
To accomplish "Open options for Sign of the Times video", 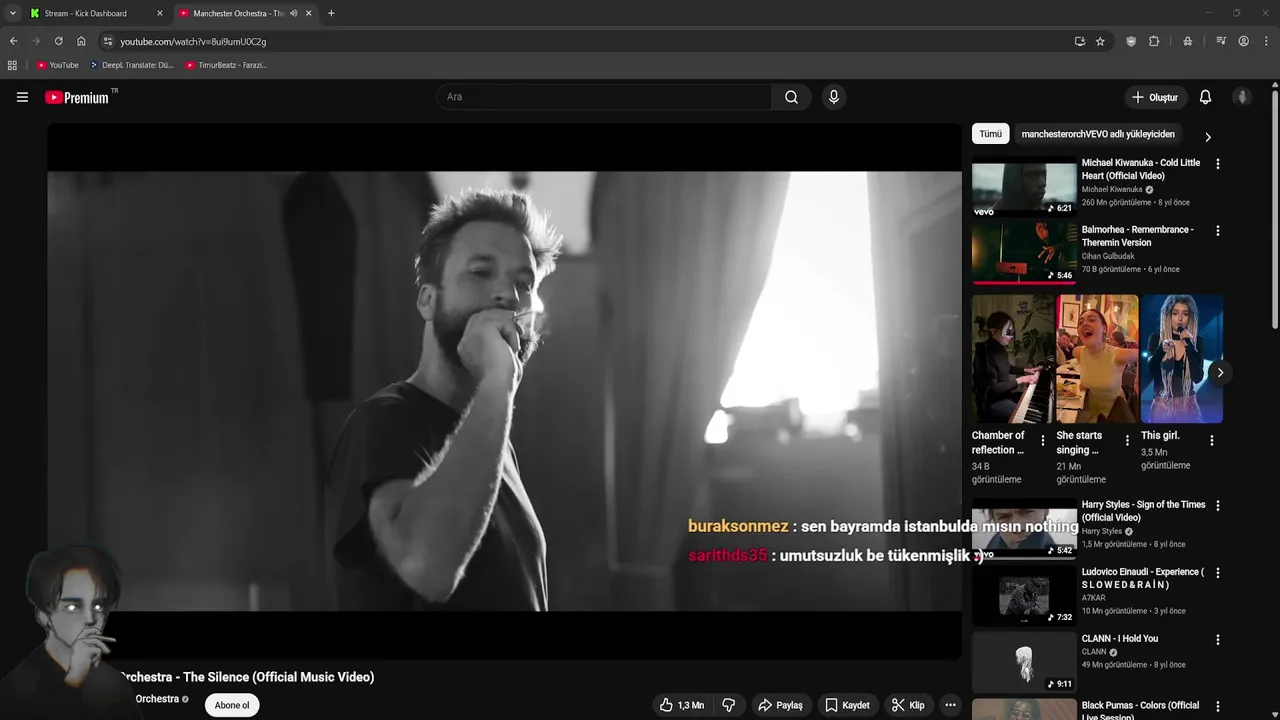I will coord(1217,506).
